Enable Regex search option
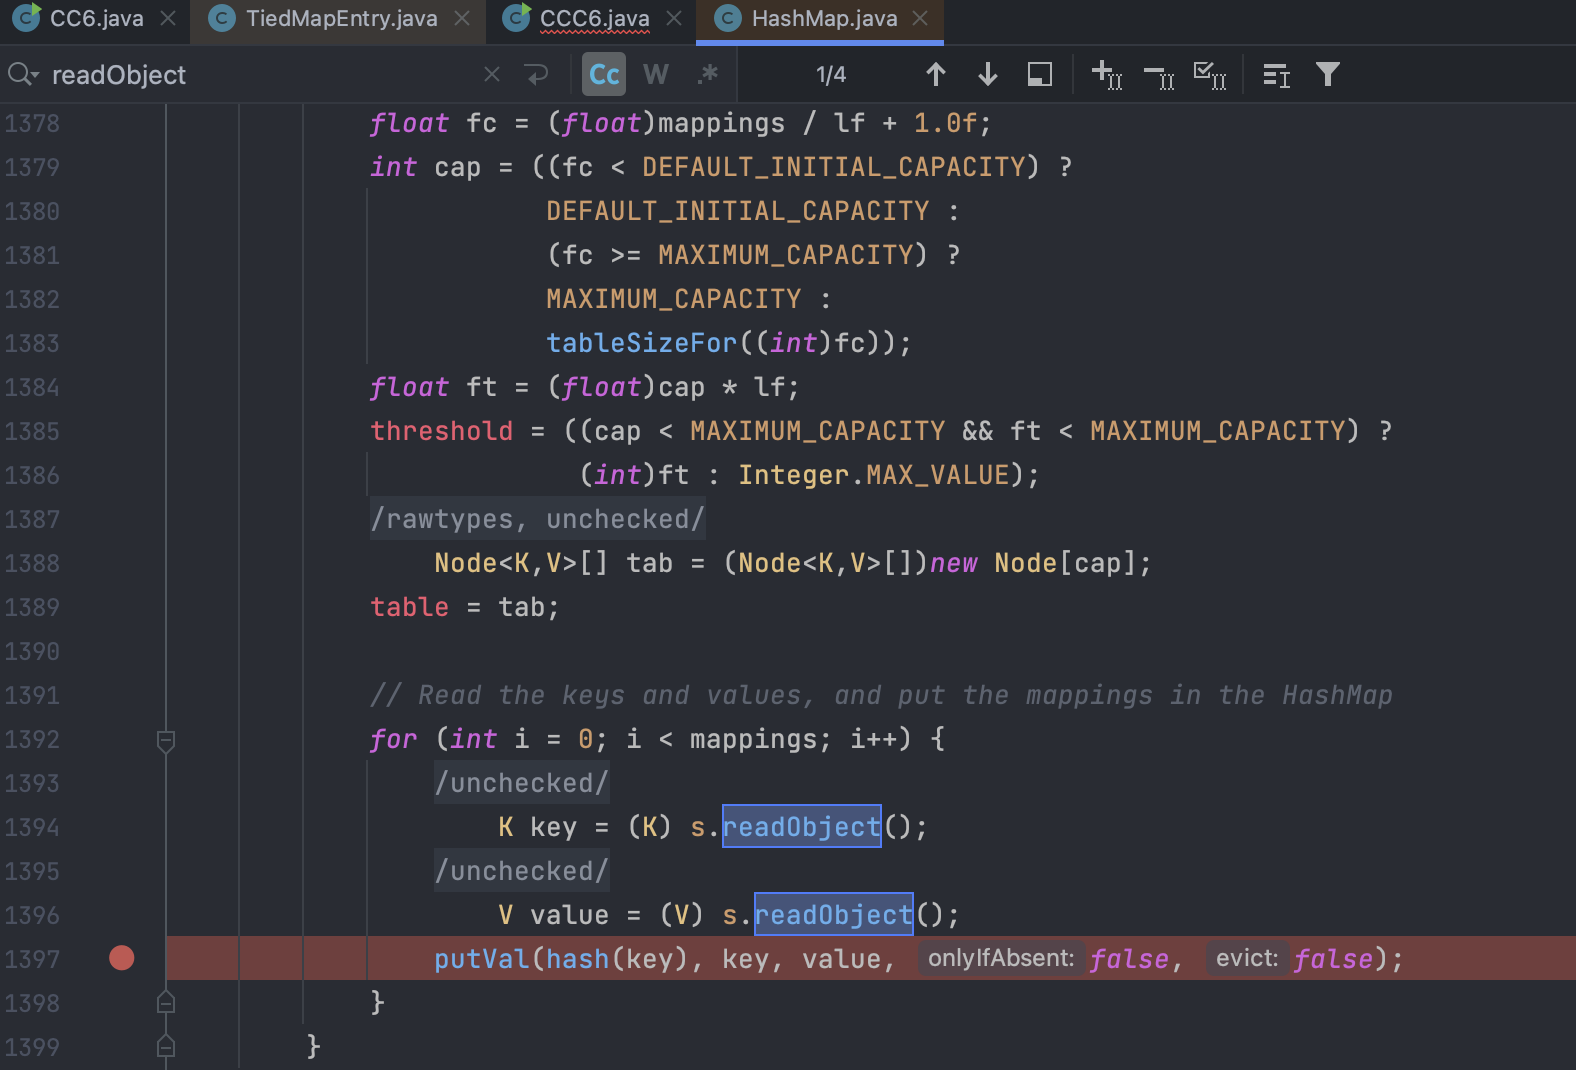 click(x=708, y=75)
